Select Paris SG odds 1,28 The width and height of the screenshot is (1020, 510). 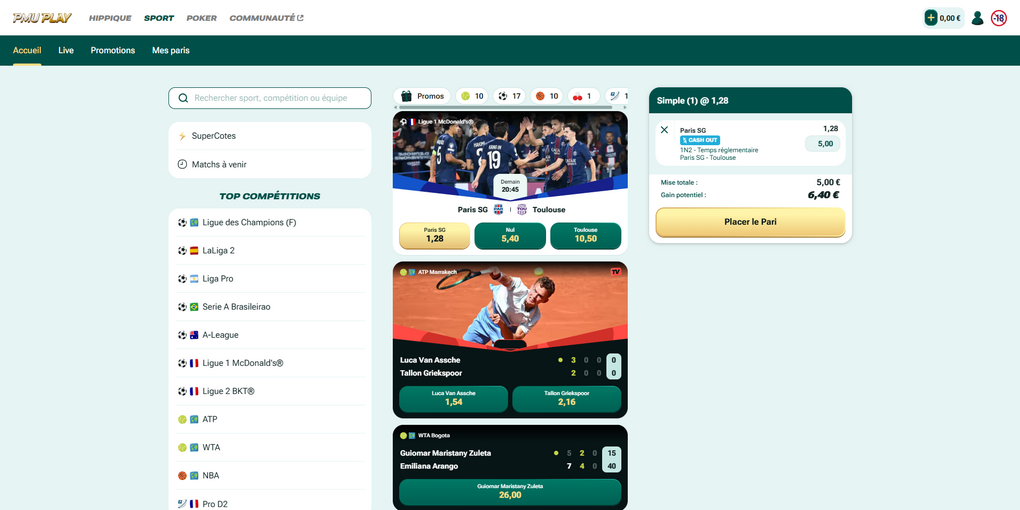(435, 235)
